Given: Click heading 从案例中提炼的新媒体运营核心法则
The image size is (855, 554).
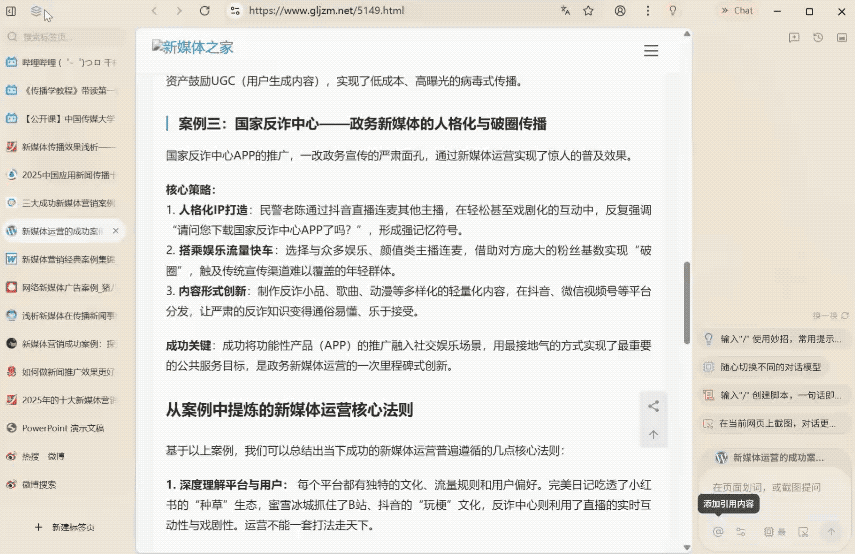Looking at the screenshot, I should [x=290, y=410].
